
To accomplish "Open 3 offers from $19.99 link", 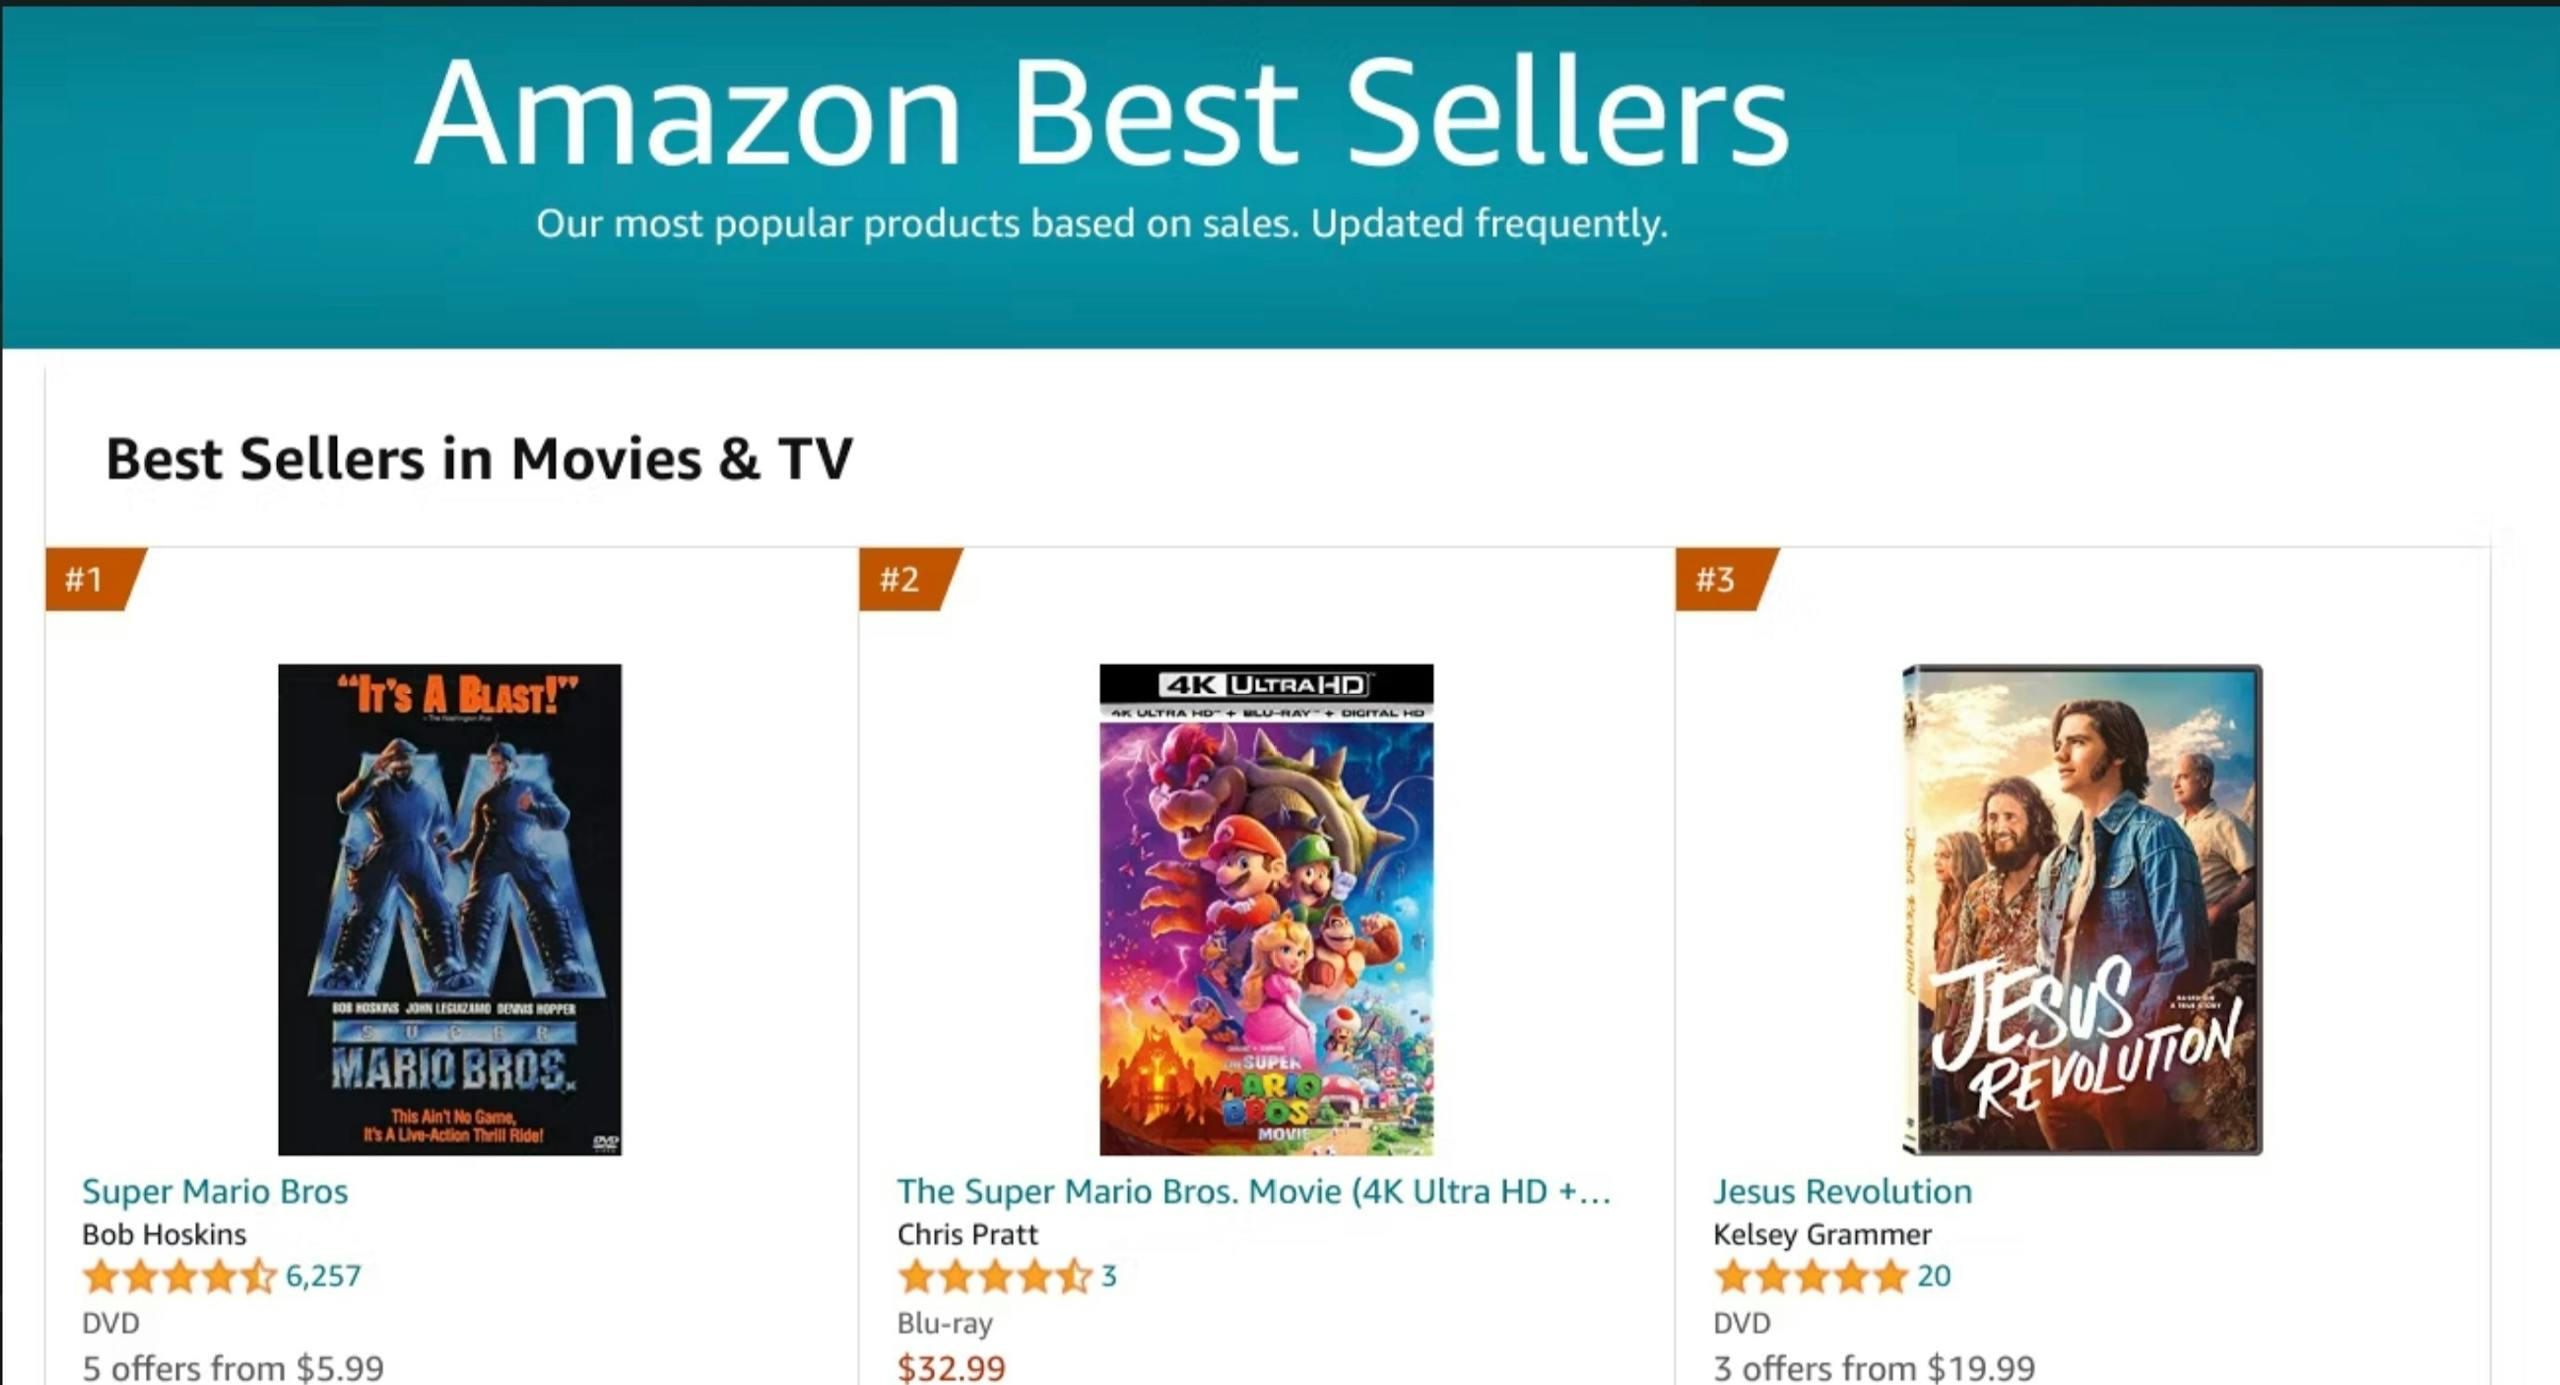I will pos(1874,1367).
